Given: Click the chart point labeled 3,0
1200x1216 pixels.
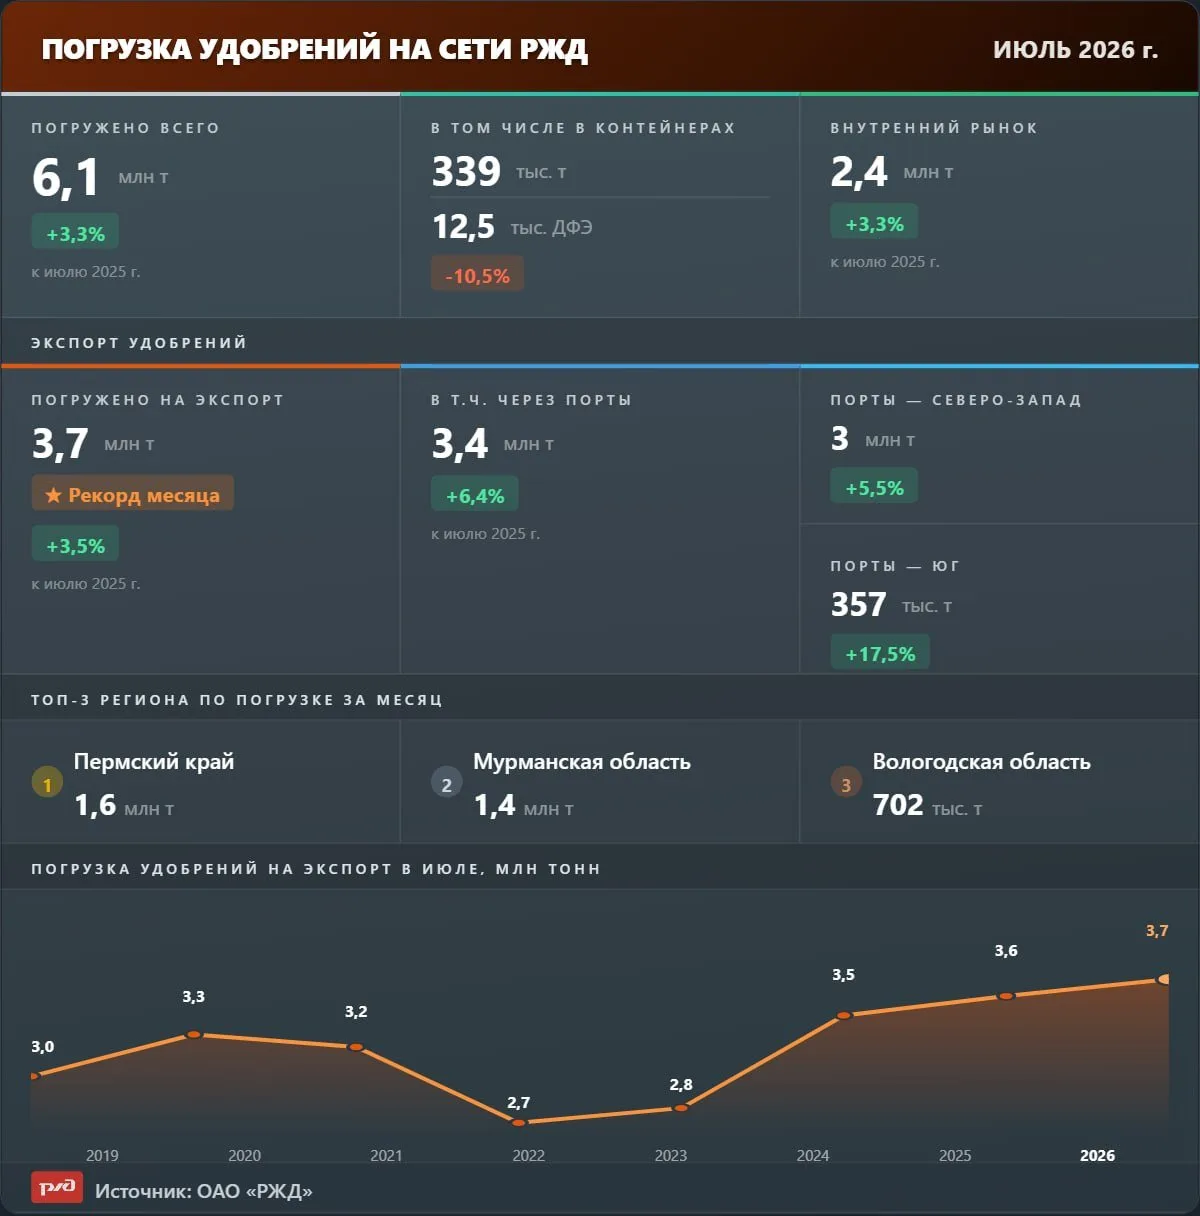Looking at the screenshot, I should coord(33,1076).
